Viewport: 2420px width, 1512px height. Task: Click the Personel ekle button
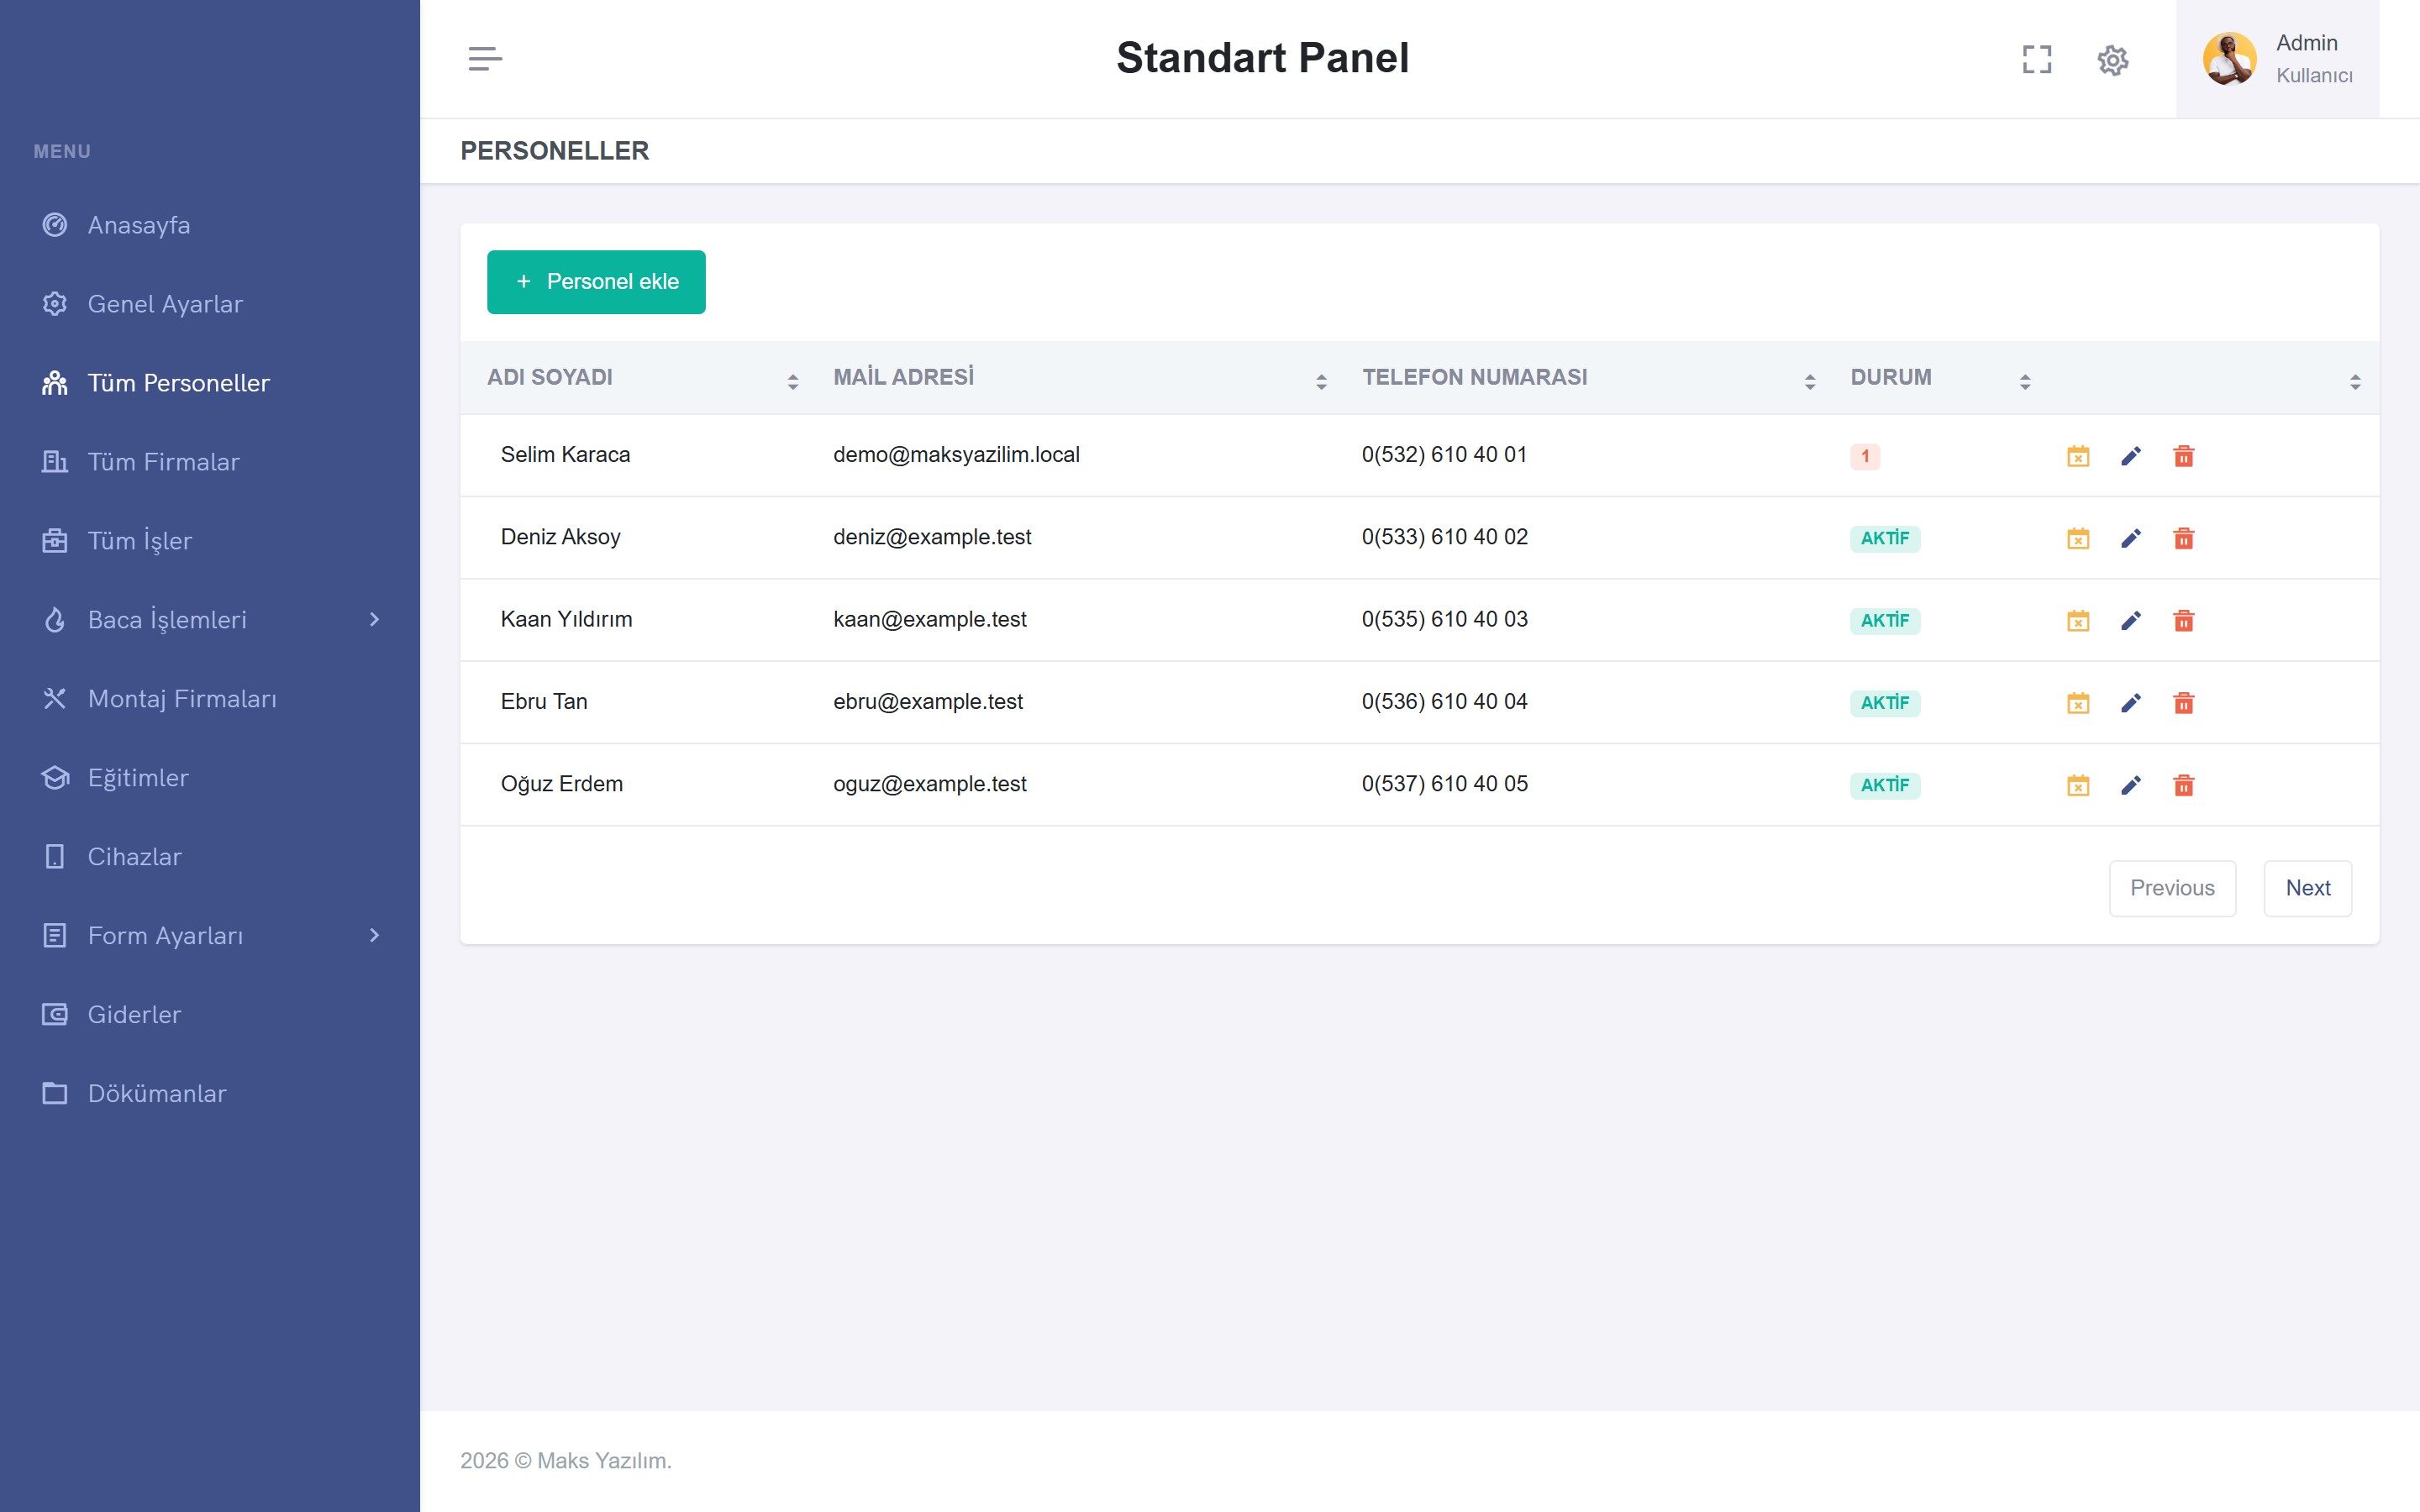(596, 282)
